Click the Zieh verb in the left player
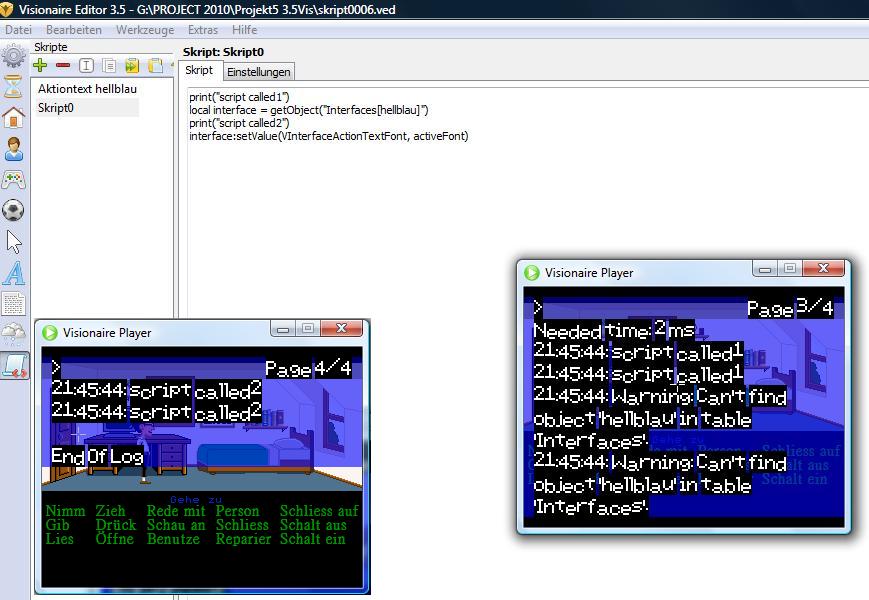 pos(110,511)
